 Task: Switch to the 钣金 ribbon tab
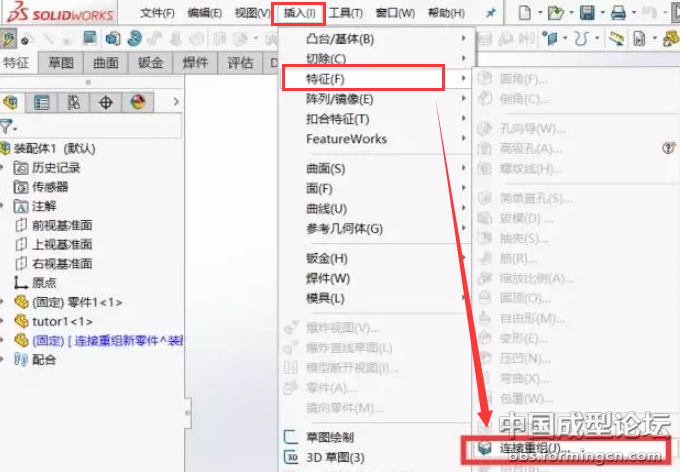pos(151,62)
